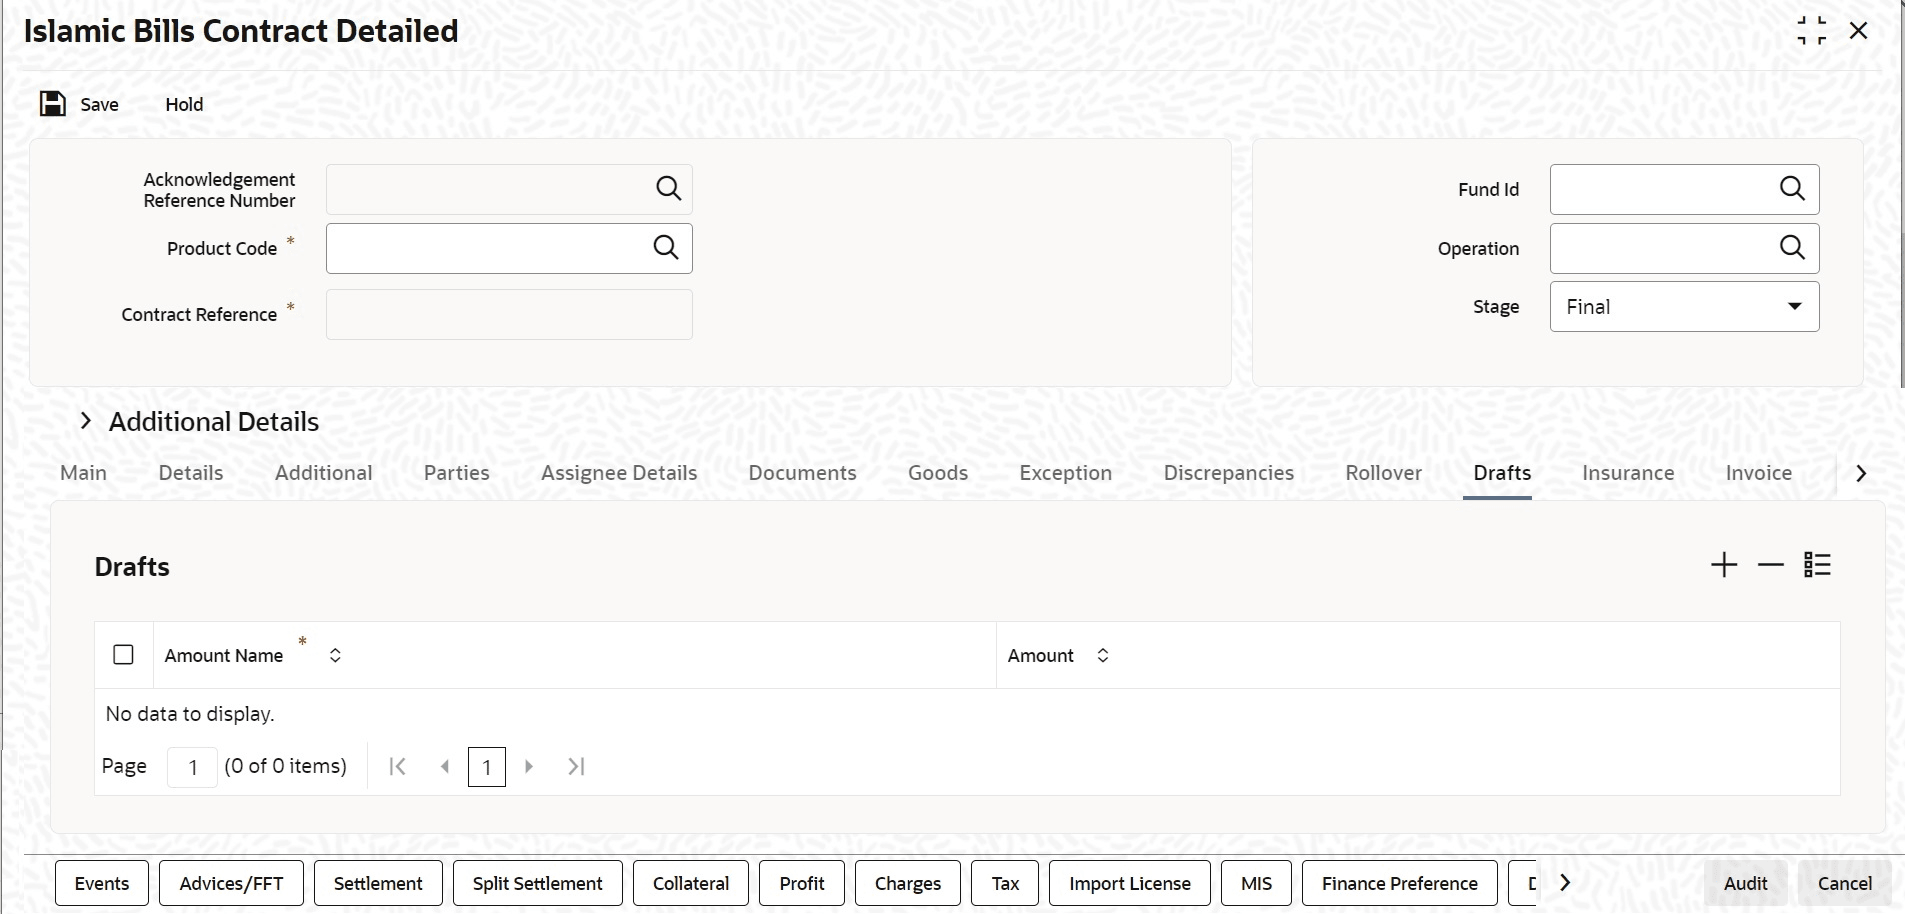Open the Tax subscreen
The image size is (1905, 914).
point(1005,883)
